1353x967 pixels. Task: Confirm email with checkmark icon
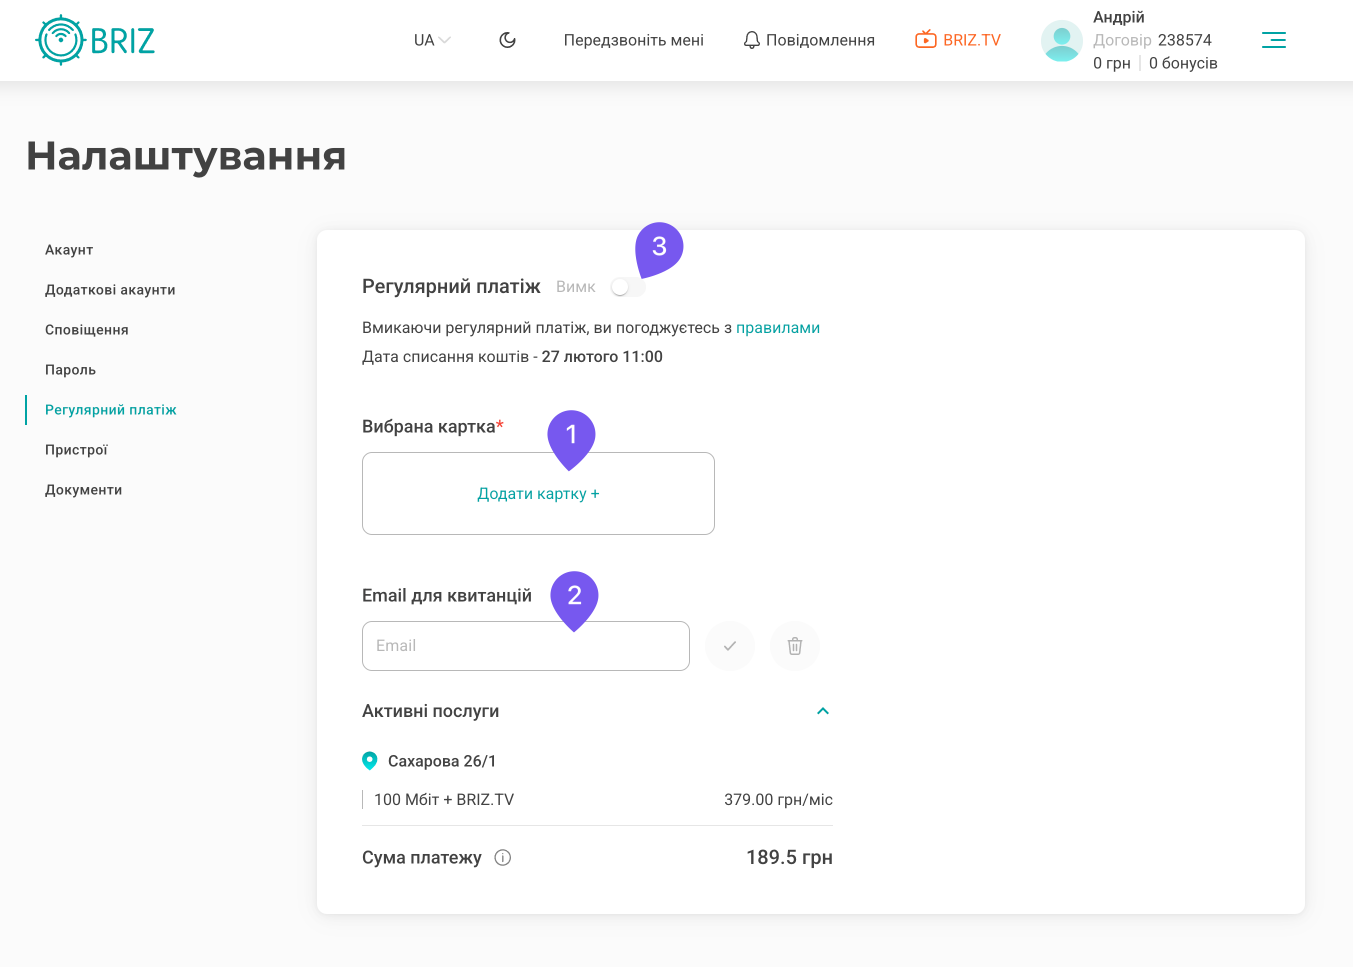click(x=730, y=646)
